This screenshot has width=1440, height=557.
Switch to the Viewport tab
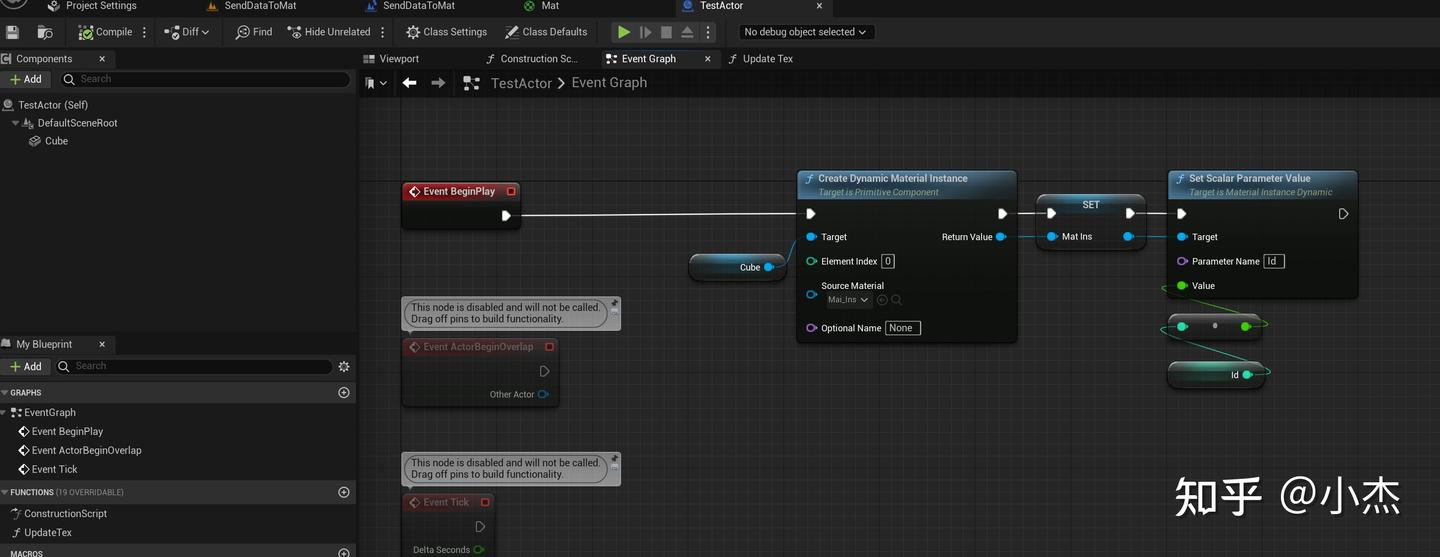(391, 59)
